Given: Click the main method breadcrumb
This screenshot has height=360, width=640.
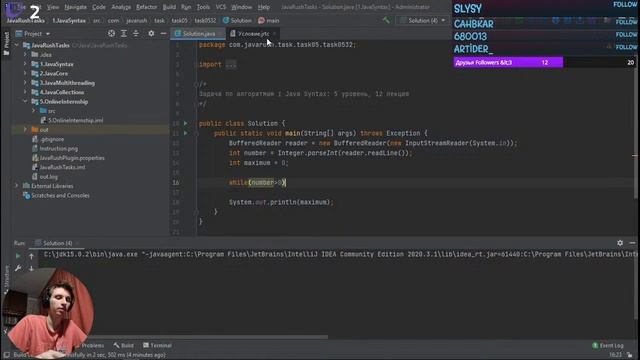Looking at the screenshot, I should [269, 20].
